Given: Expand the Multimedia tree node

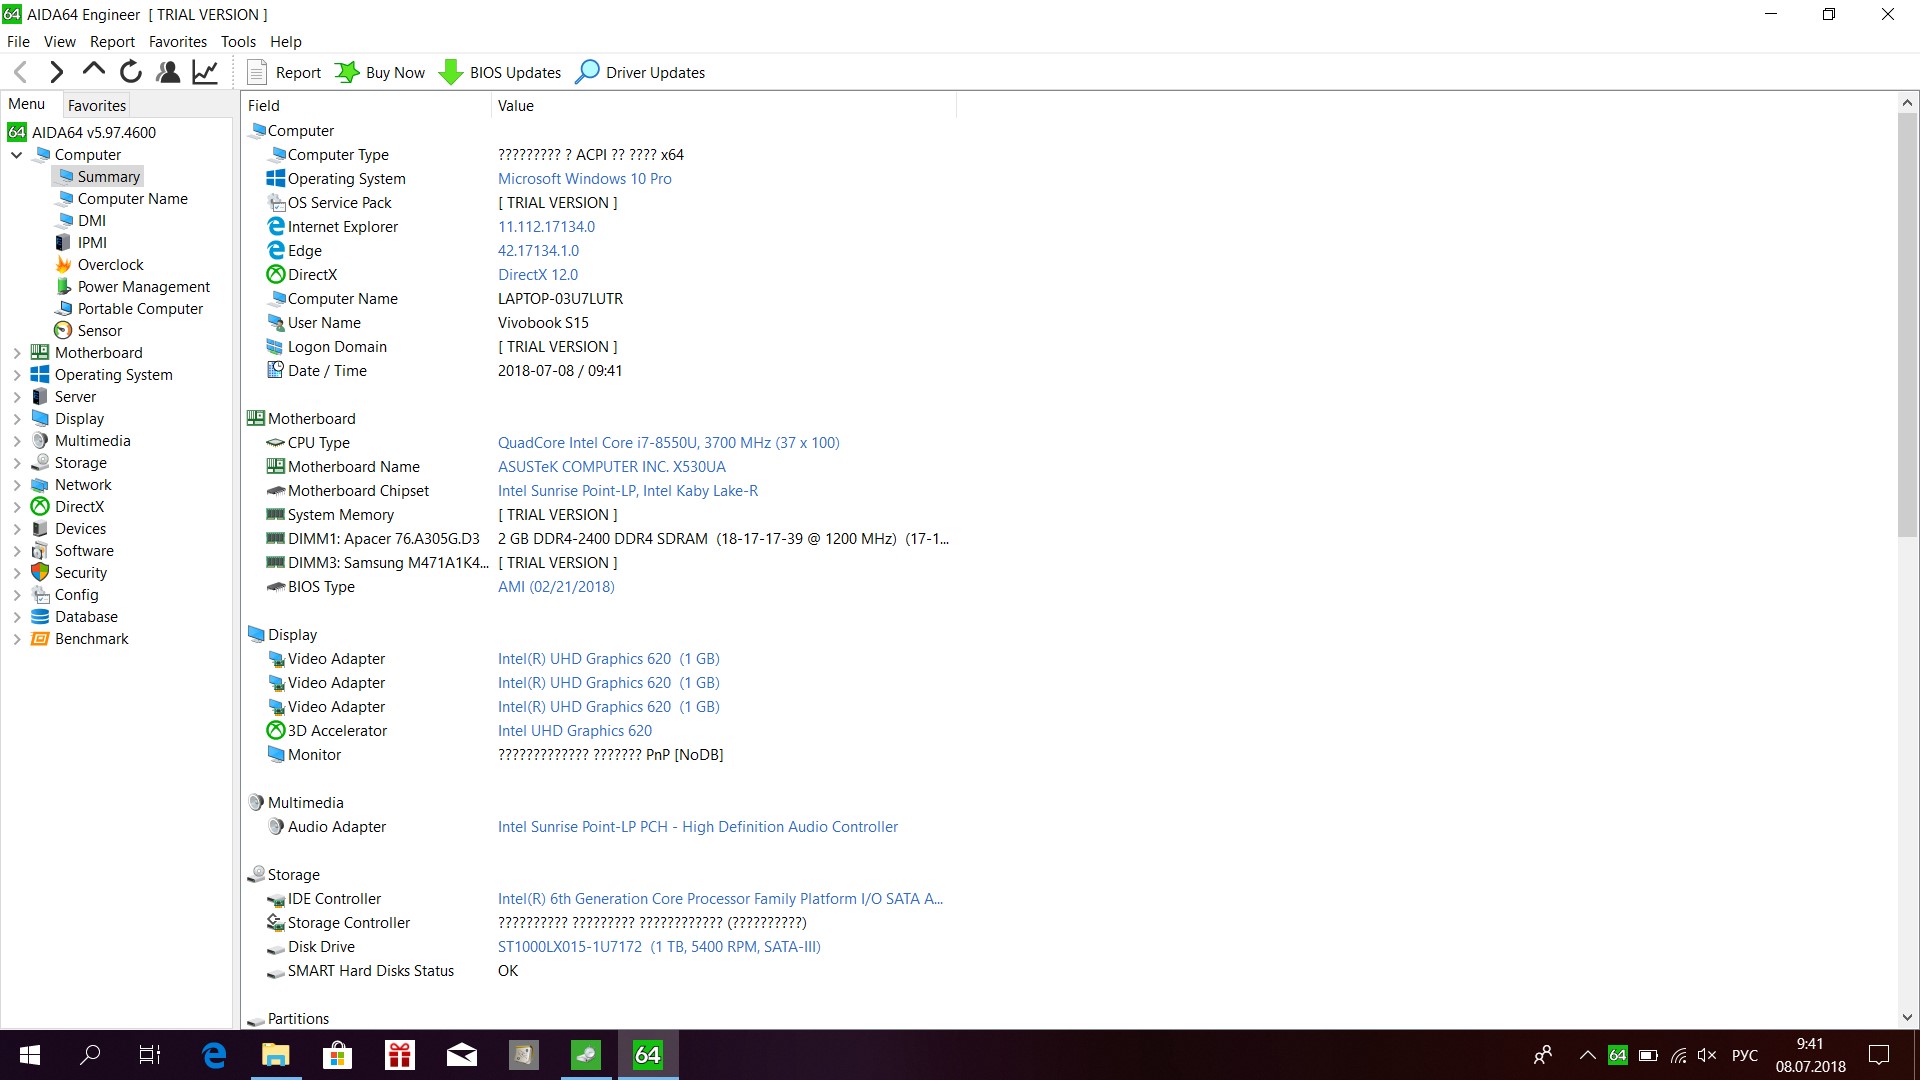Looking at the screenshot, I should point(17,441).
